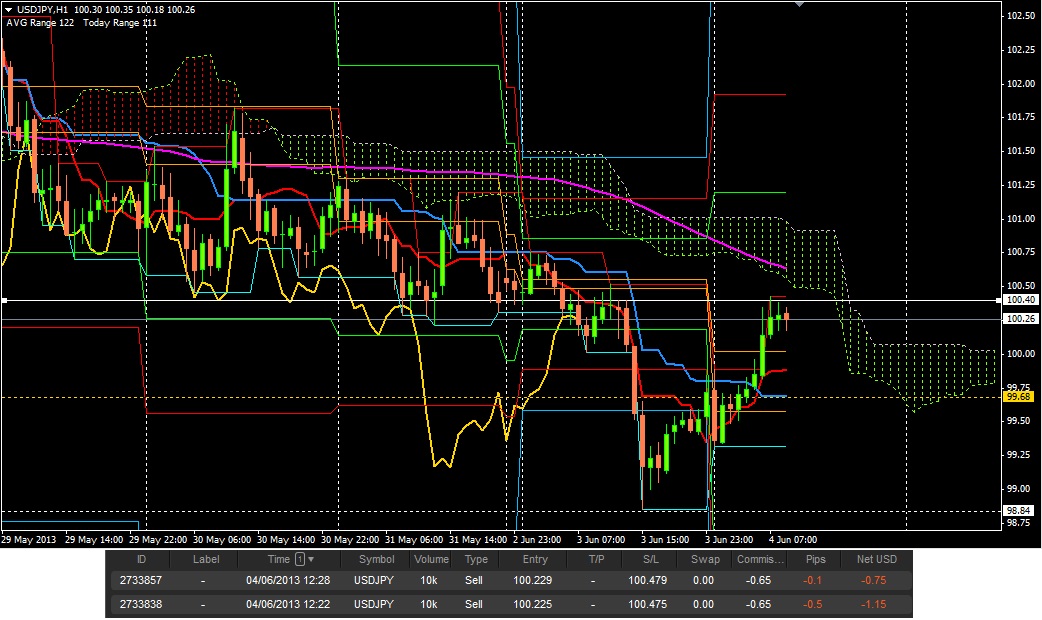Click the sort order badge in Time header

coord(300,560)
